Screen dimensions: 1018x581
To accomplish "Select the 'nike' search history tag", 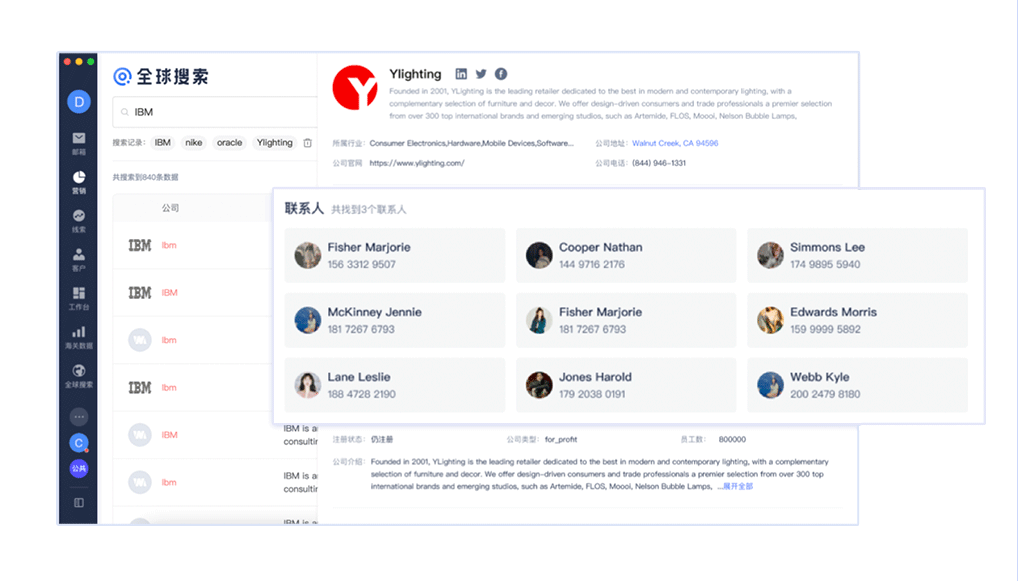I will 194,143.
